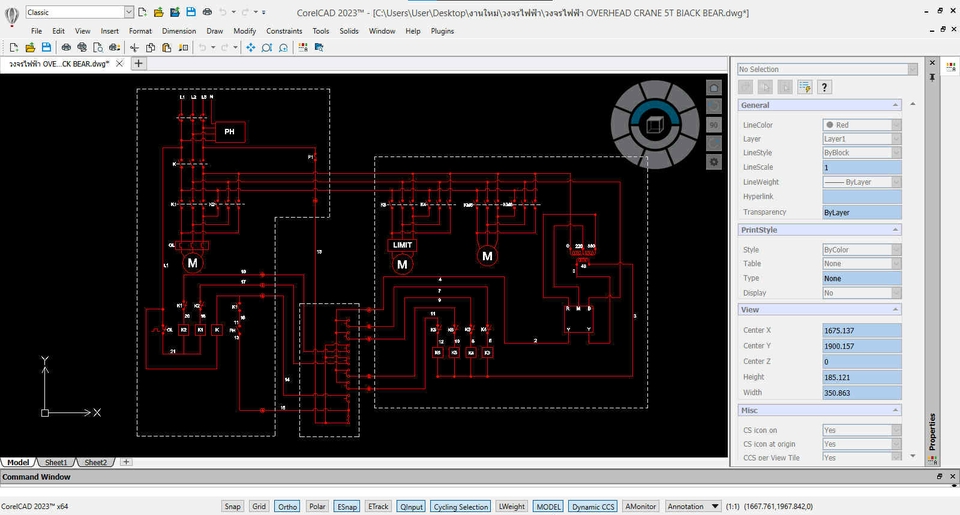Click the view cube center box

click(x=655, y=124)
